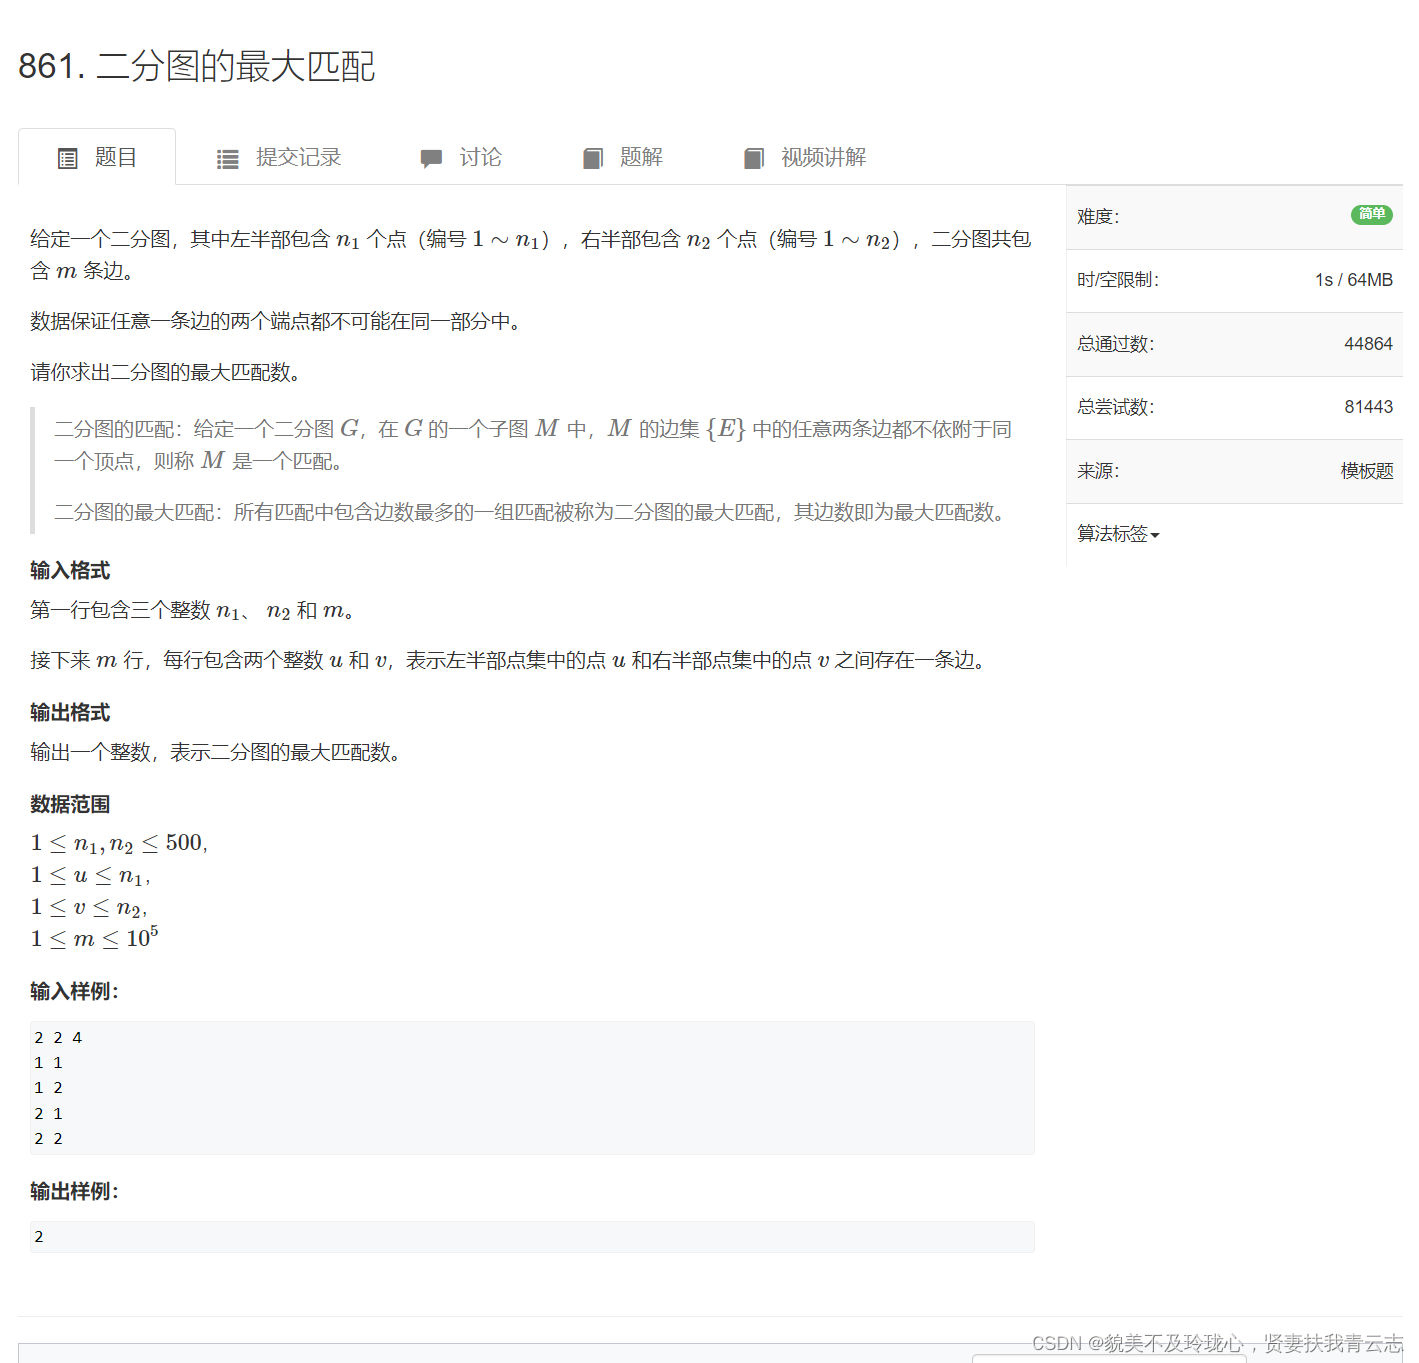Click the constraint line 1 ≤ v ≤ n2
The image size is (1419, 1363).
89,909
